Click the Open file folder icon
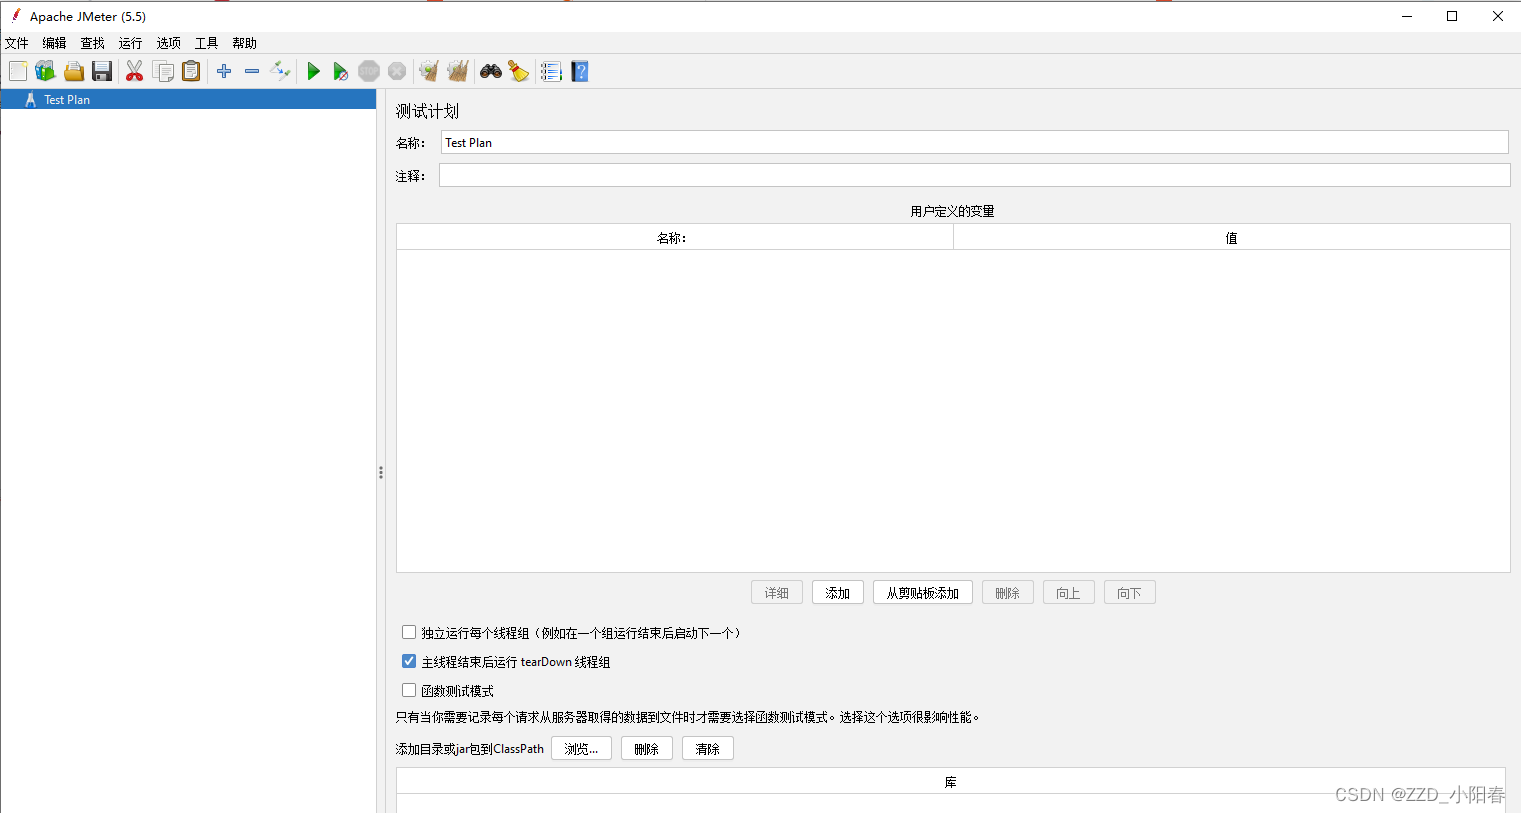Image resolution: width=1521 pixels, height=813 pixels. [74, 71]
